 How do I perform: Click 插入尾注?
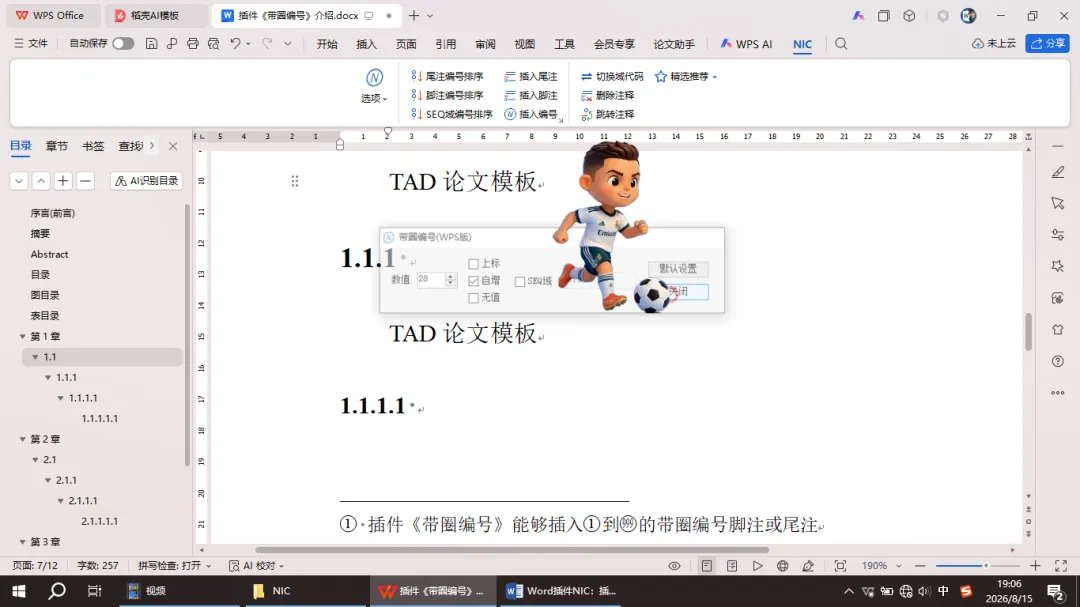tap(530, 76)
